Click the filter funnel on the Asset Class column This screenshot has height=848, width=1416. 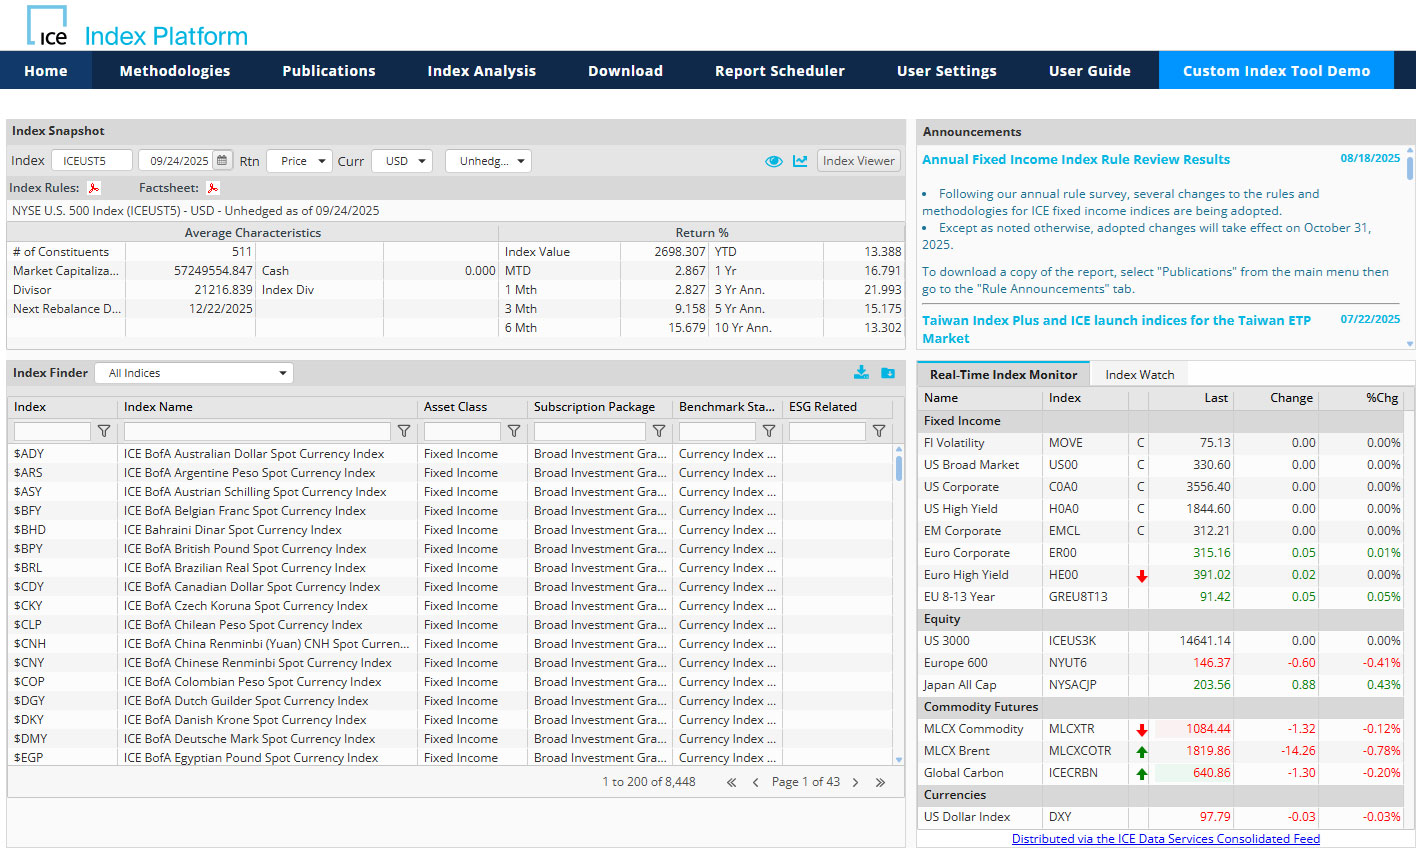[514, 431]
